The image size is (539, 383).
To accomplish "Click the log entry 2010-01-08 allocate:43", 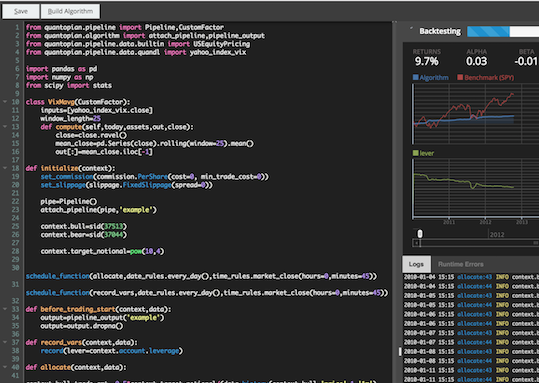I will [x=471, y=351].
